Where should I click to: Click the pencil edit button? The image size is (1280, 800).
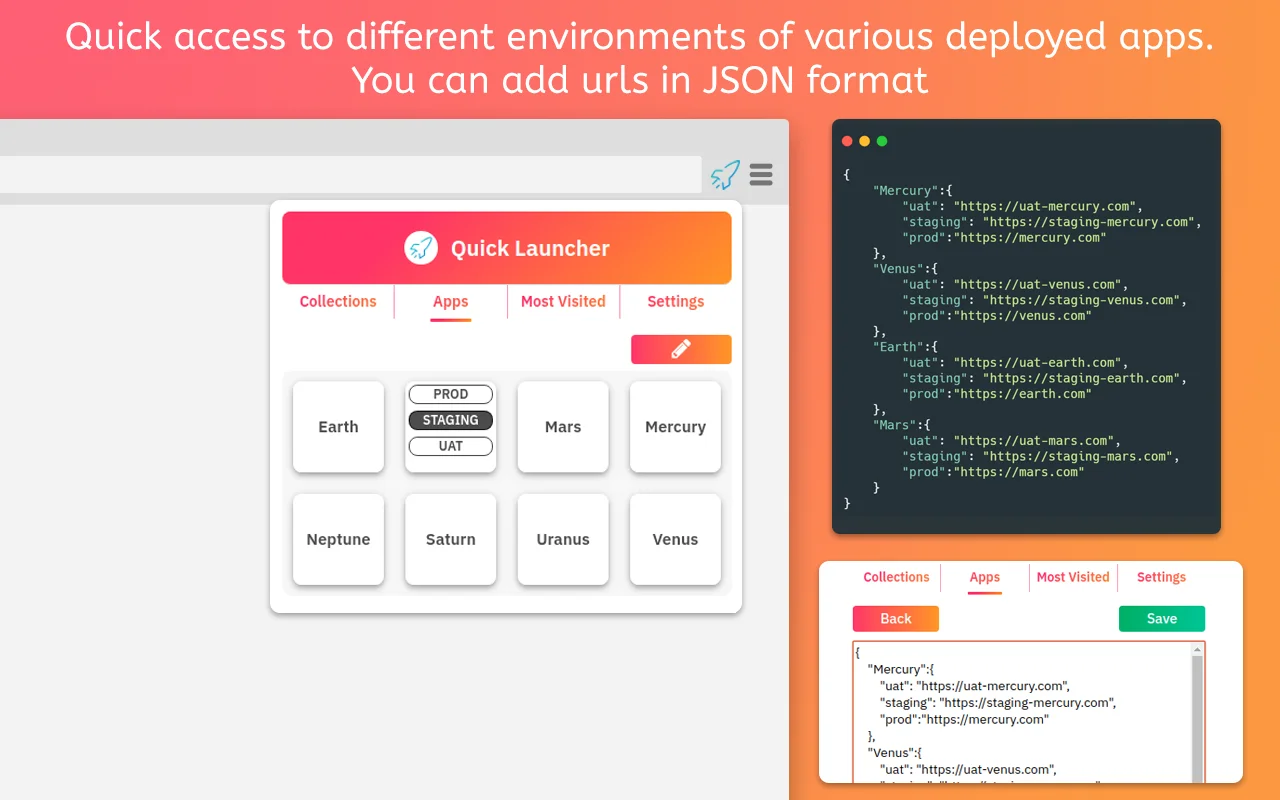tap(681, 349)
